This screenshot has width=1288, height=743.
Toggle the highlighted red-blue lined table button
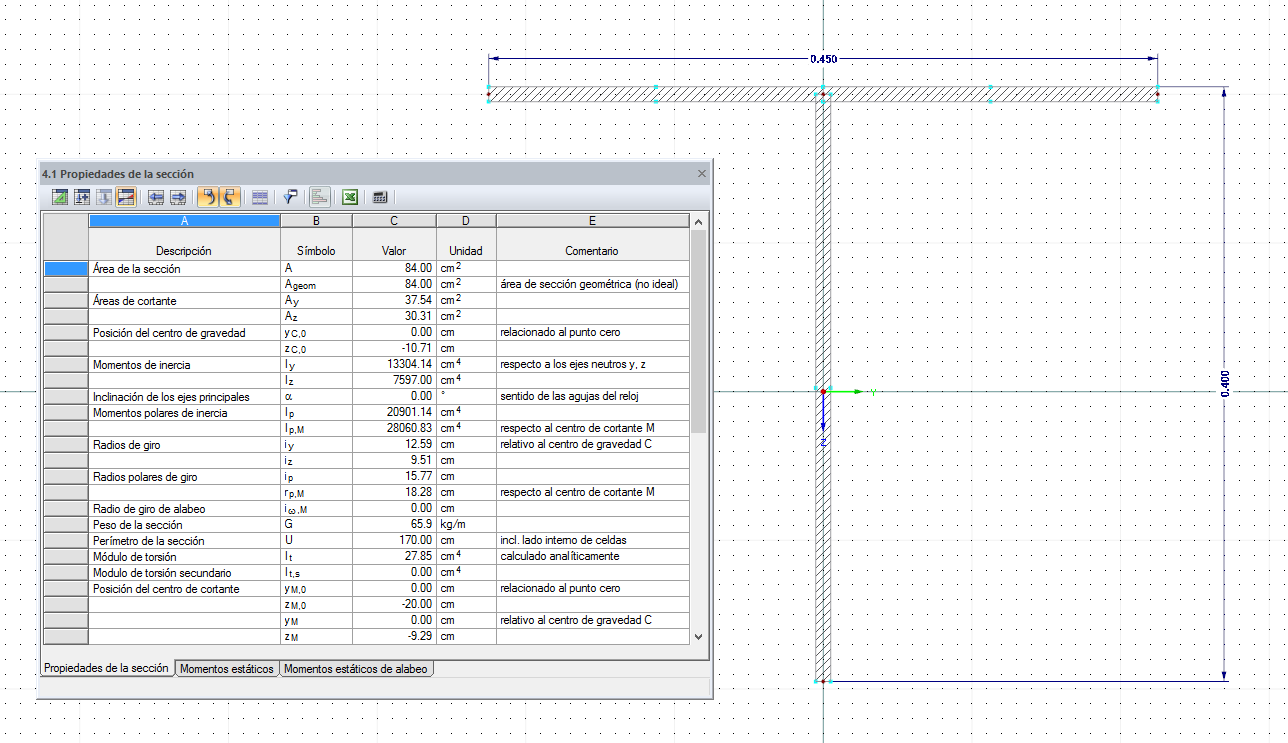point(126,197)
